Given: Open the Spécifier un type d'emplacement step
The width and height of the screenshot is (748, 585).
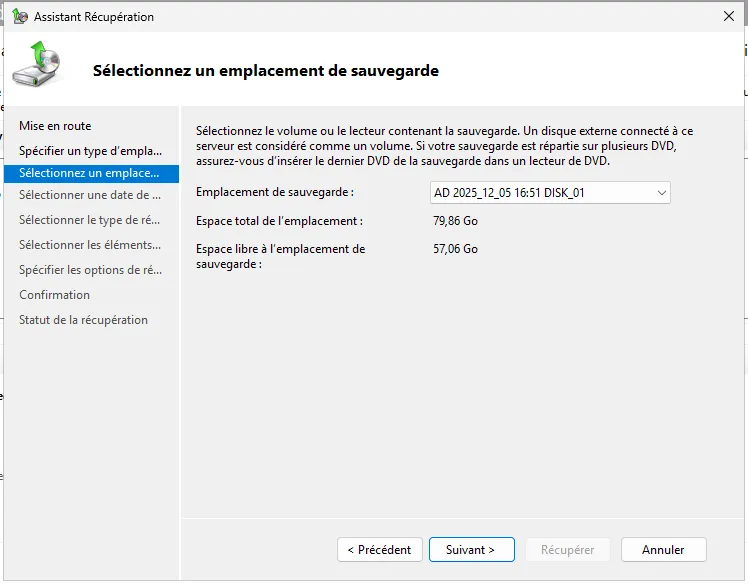Looking at the screenshot, I should click(90, 151).
